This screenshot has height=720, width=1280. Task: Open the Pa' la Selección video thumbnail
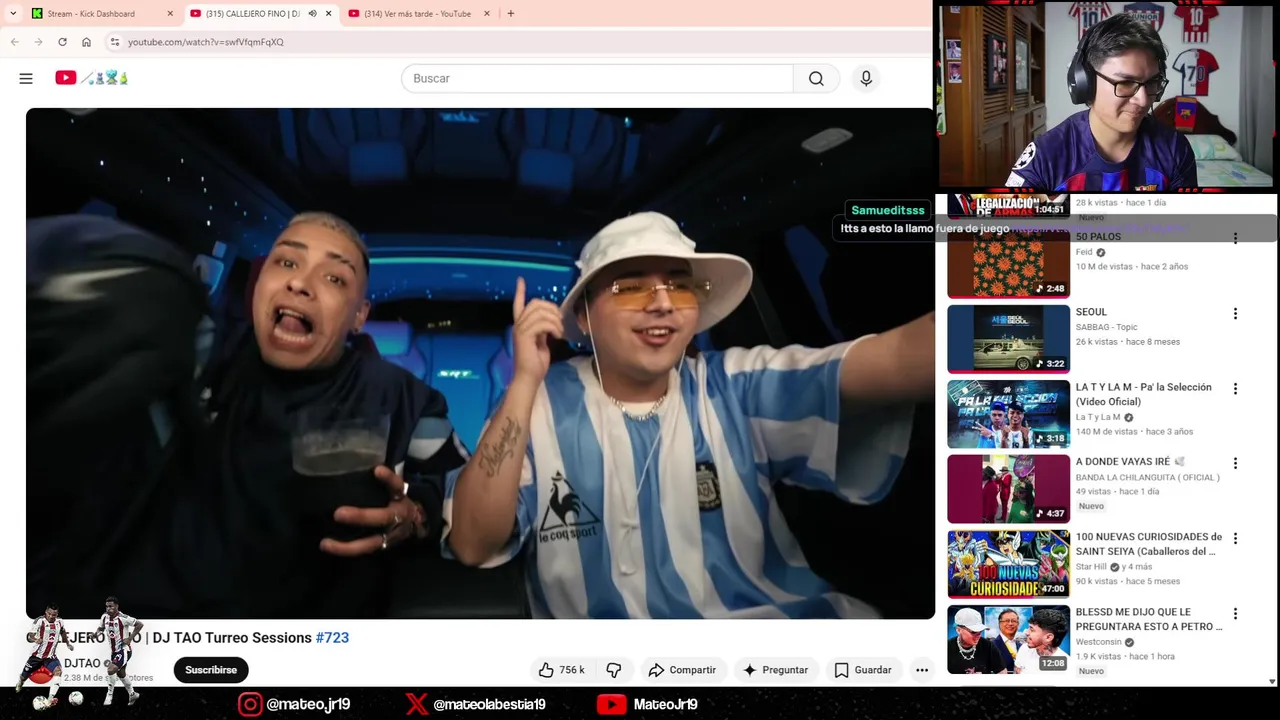point(1008,414)
